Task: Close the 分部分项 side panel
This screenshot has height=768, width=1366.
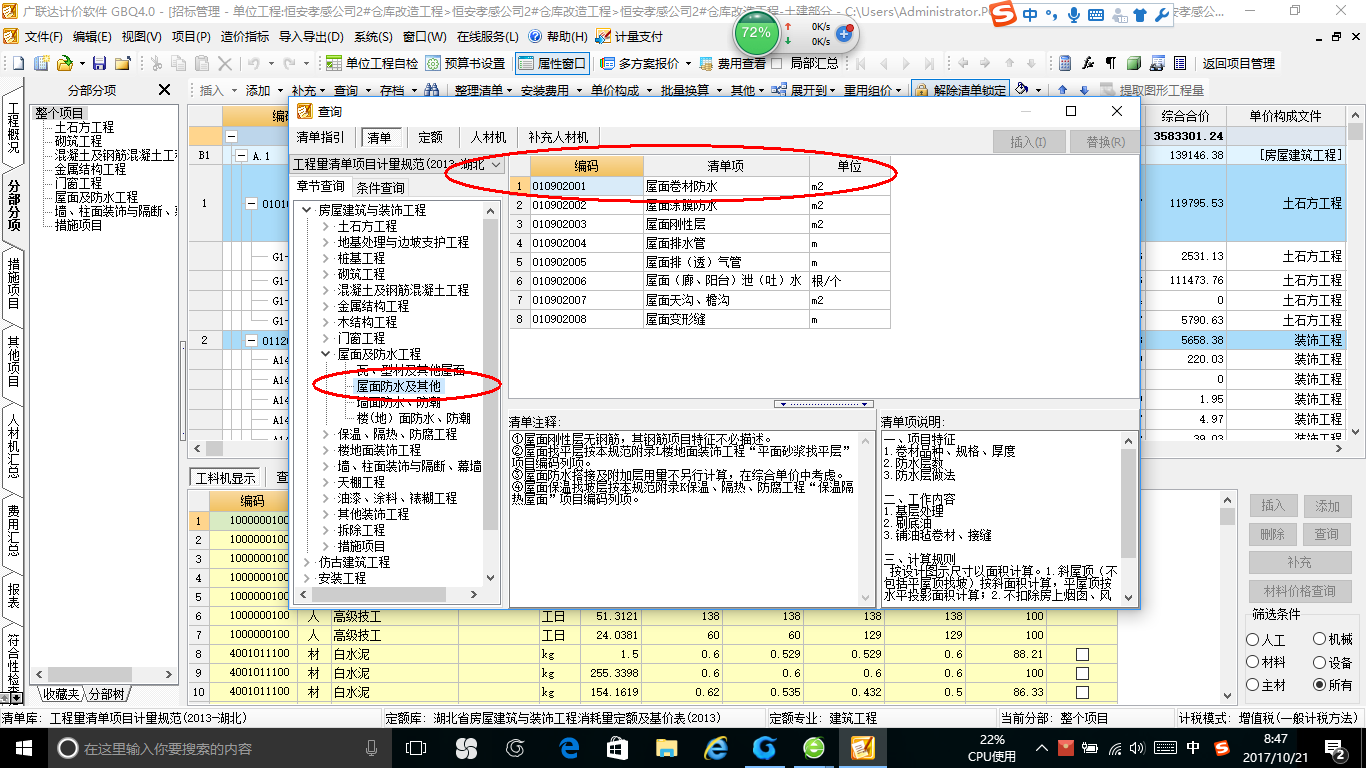Action: [x=165, y=90]
